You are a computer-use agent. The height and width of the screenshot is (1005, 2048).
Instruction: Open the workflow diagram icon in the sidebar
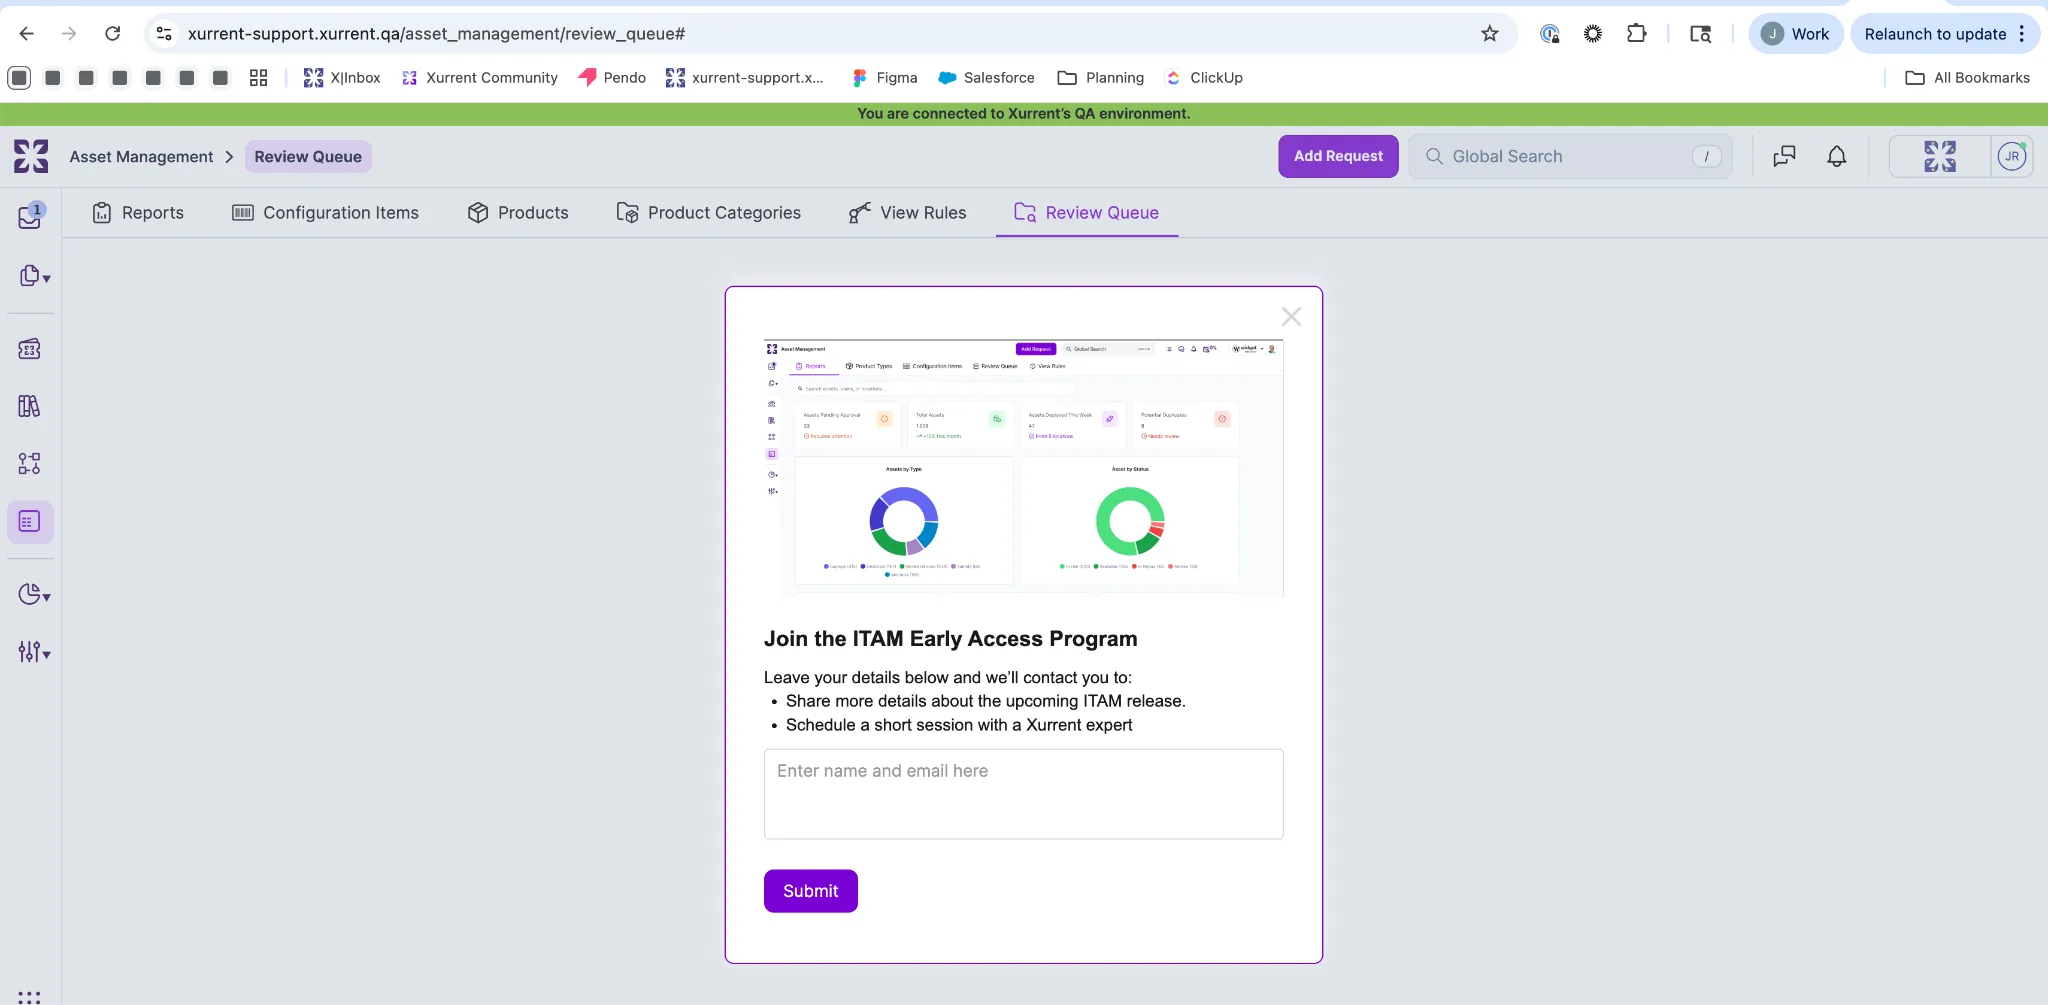[x=29, y=463]
